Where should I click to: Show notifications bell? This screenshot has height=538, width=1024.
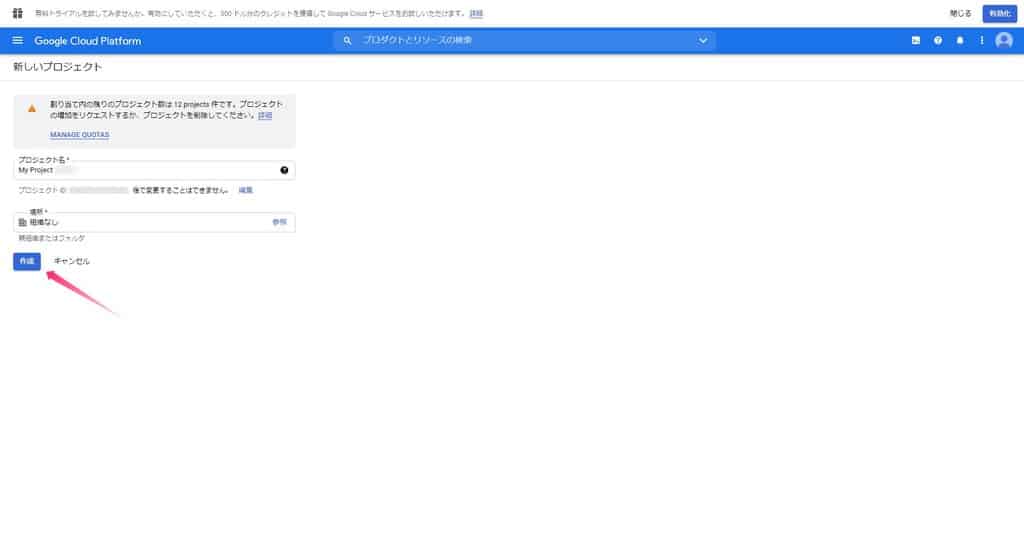tap(960, 40)
